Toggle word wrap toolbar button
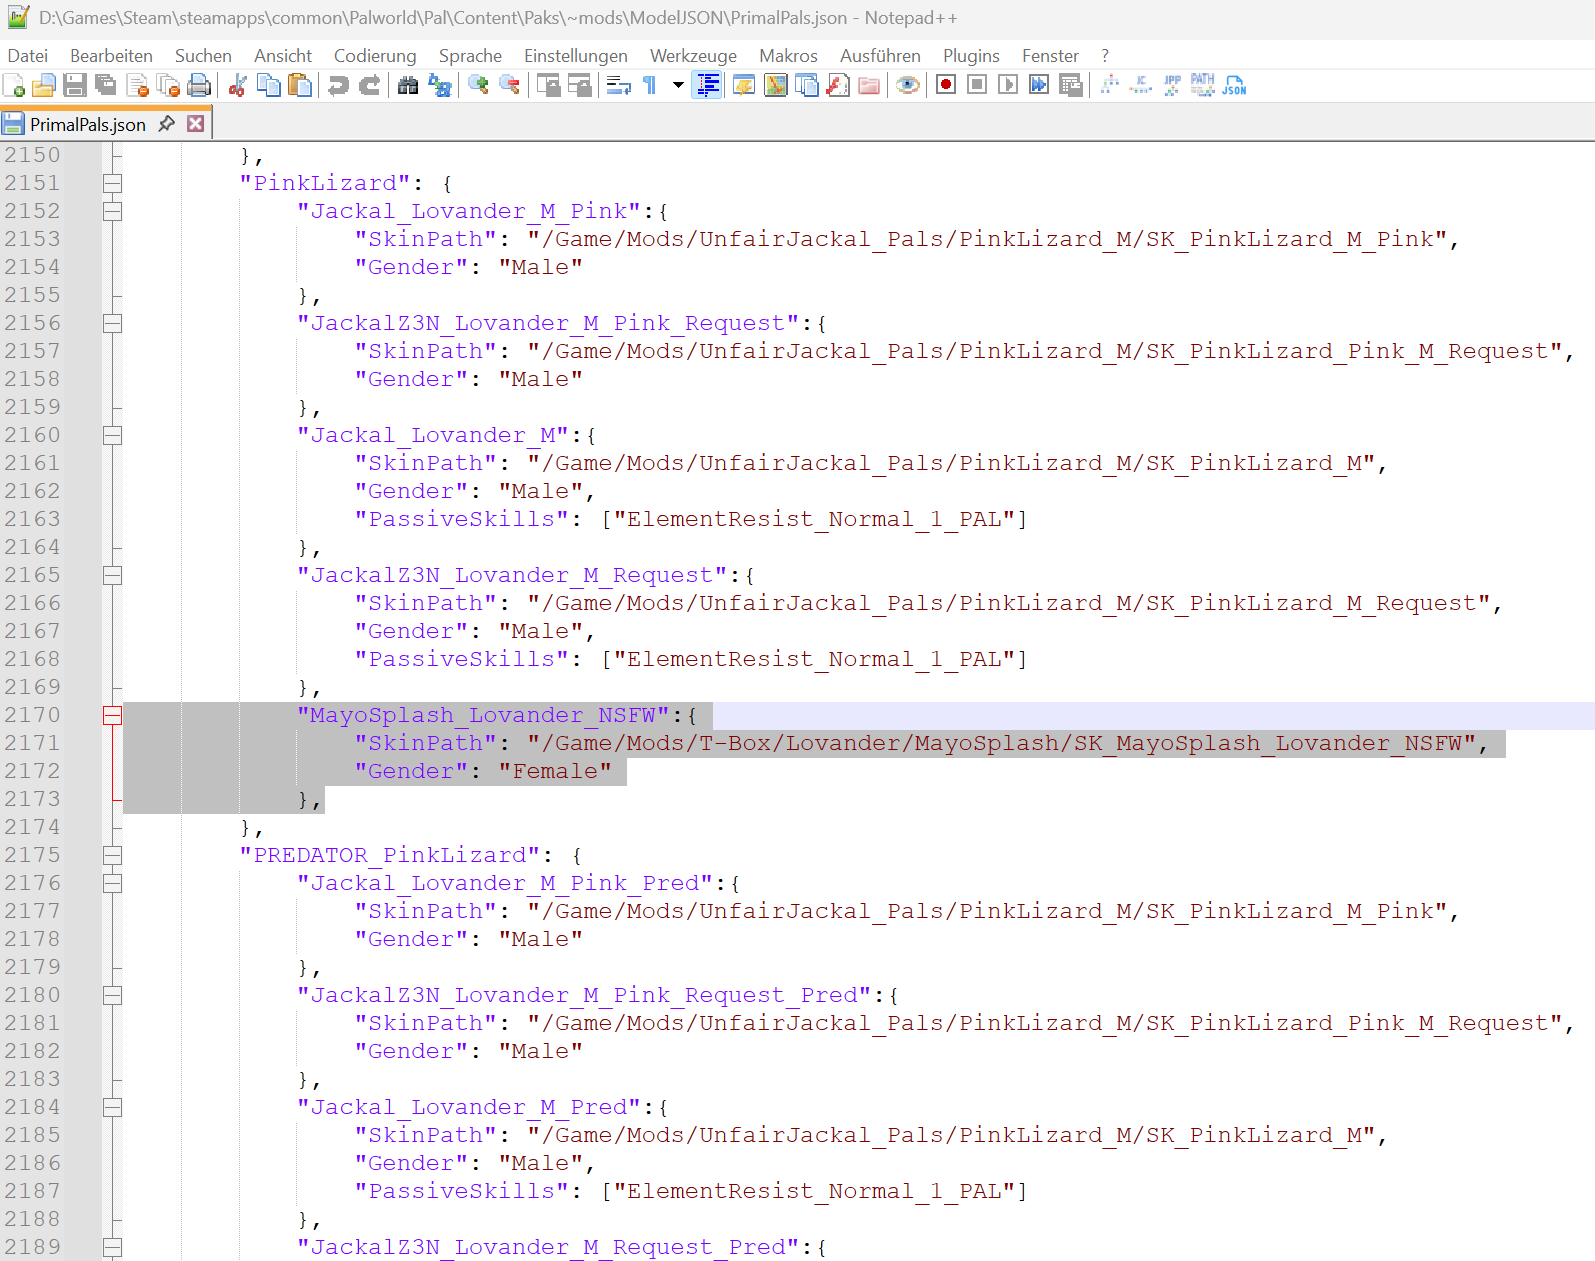Image resolution: width=1595 pixels, height=1261 pixels. point(619,86)
